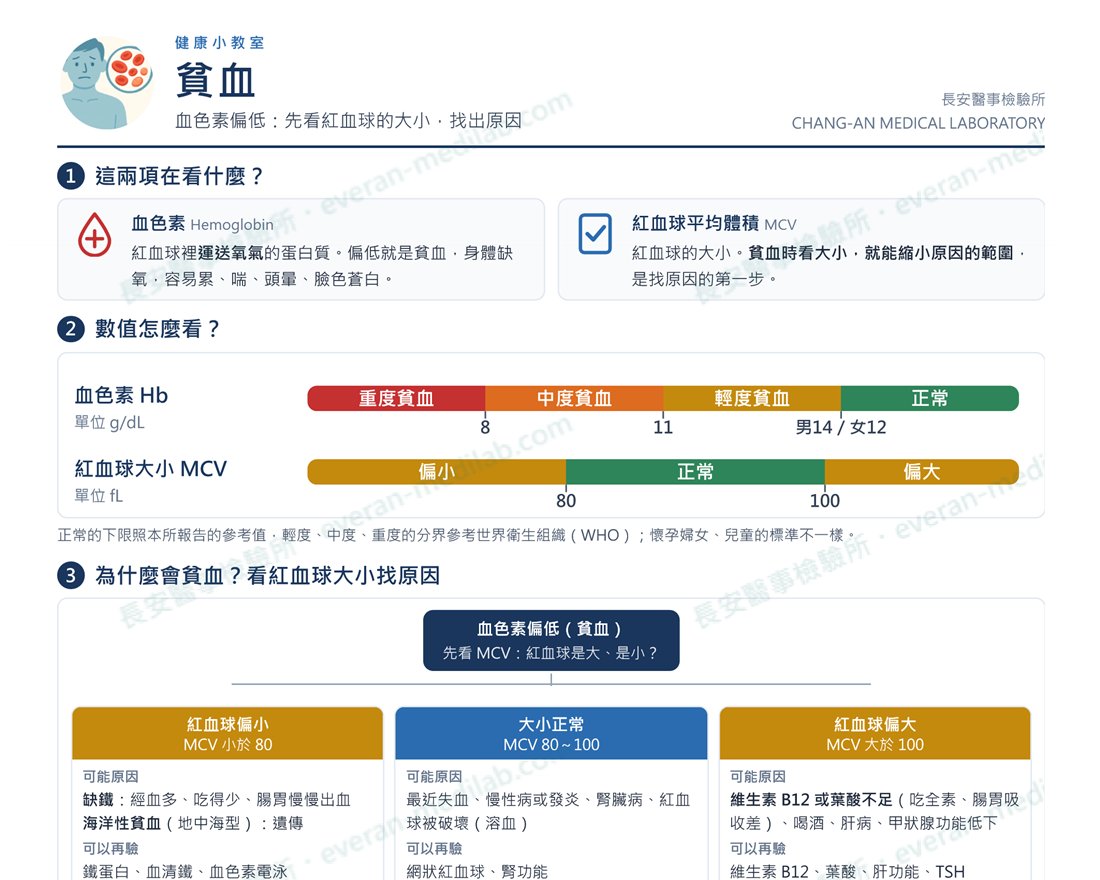
Task: Click the Hb threshold value 11
Action: [663, 427]
